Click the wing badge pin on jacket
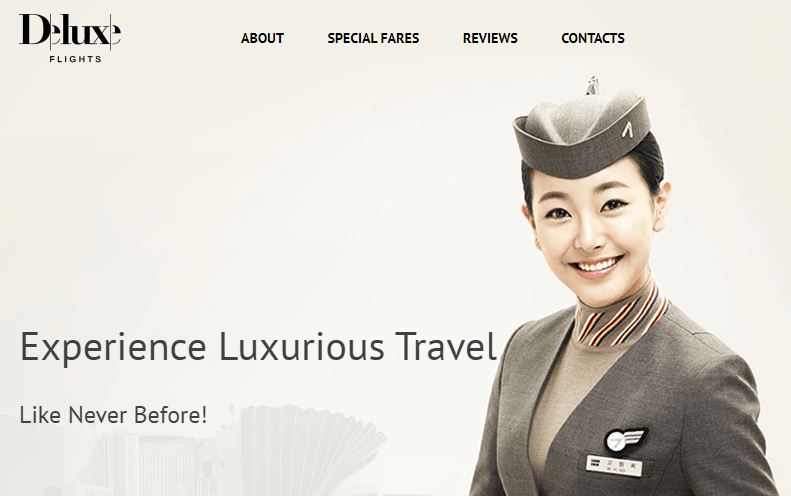Screen dimensions: 791x496 pyautogui.click(x=626, y=439)
